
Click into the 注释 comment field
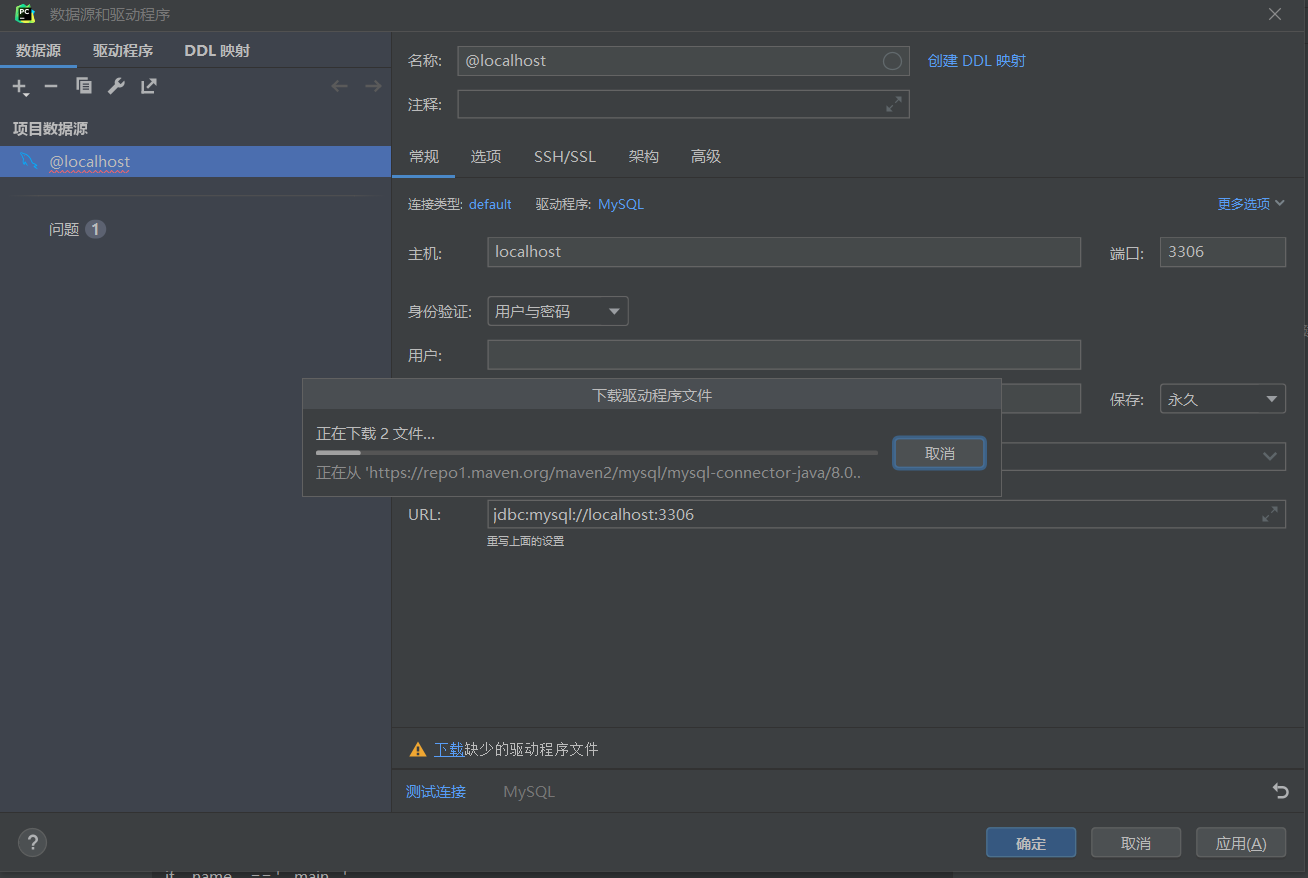click(683, 104)
